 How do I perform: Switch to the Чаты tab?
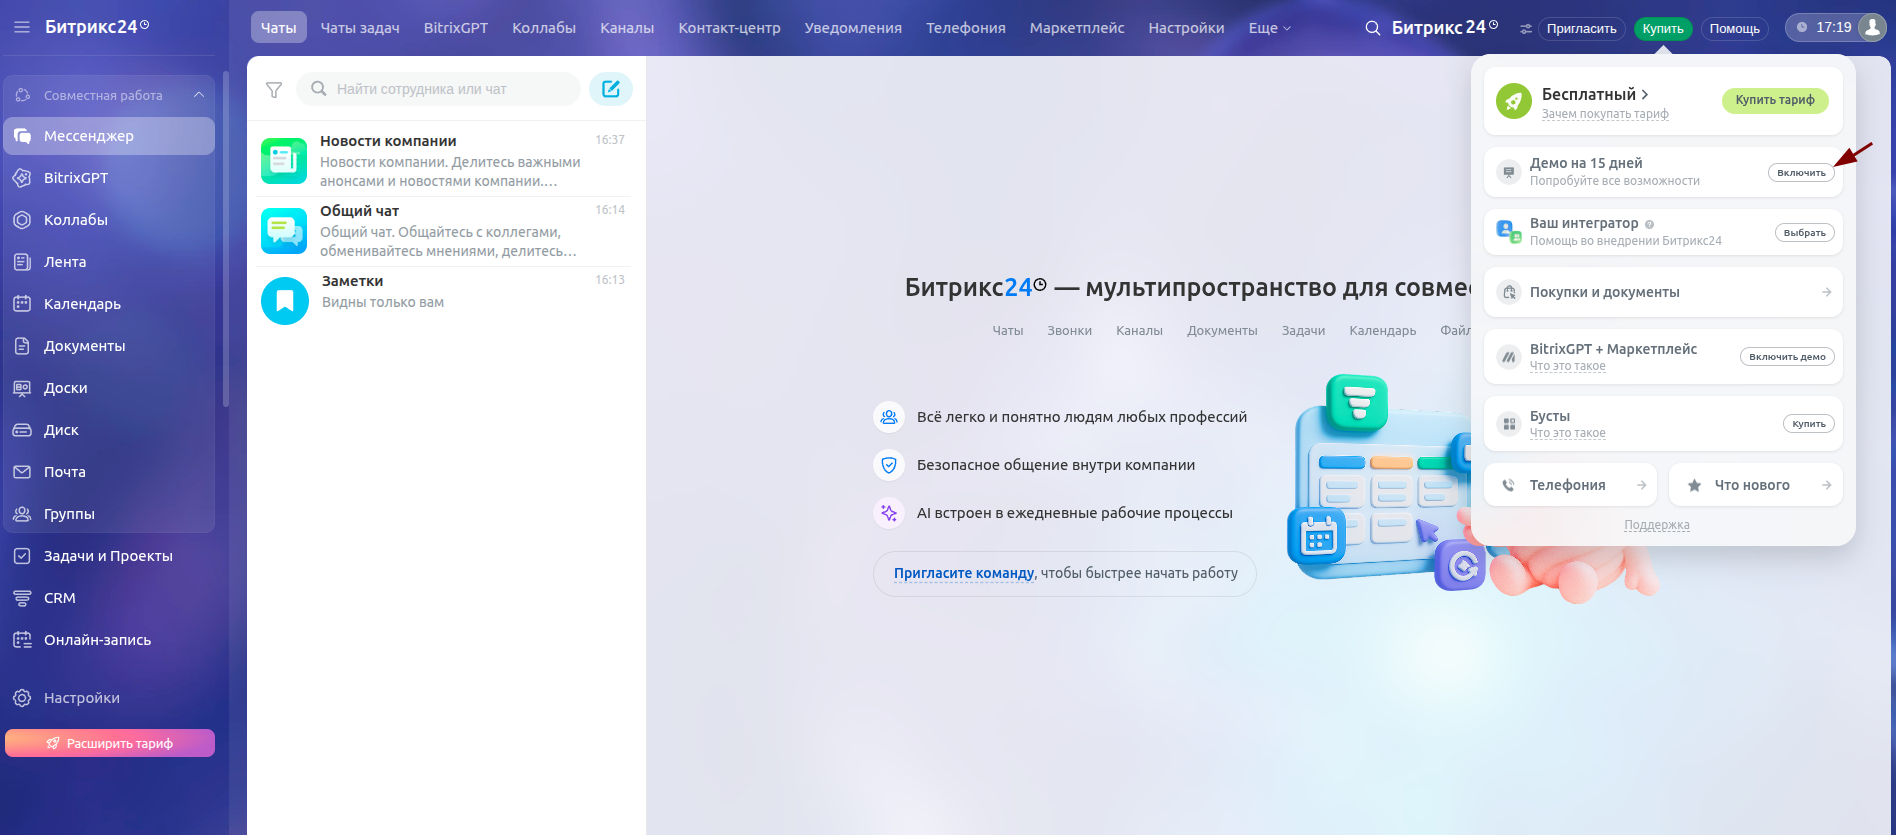pyautogui.click(x=278, y=28)
